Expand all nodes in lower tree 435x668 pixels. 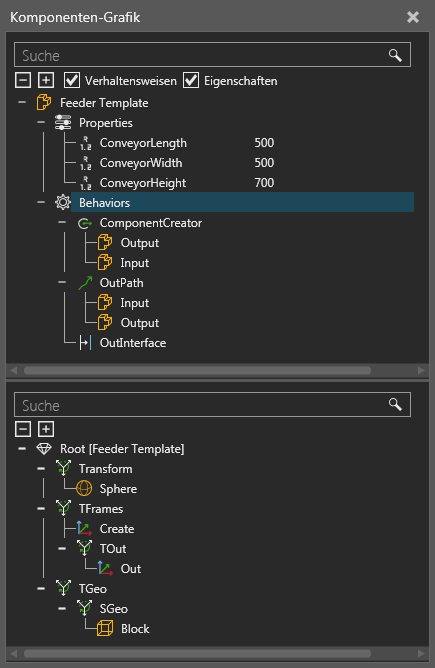[46, 429]
